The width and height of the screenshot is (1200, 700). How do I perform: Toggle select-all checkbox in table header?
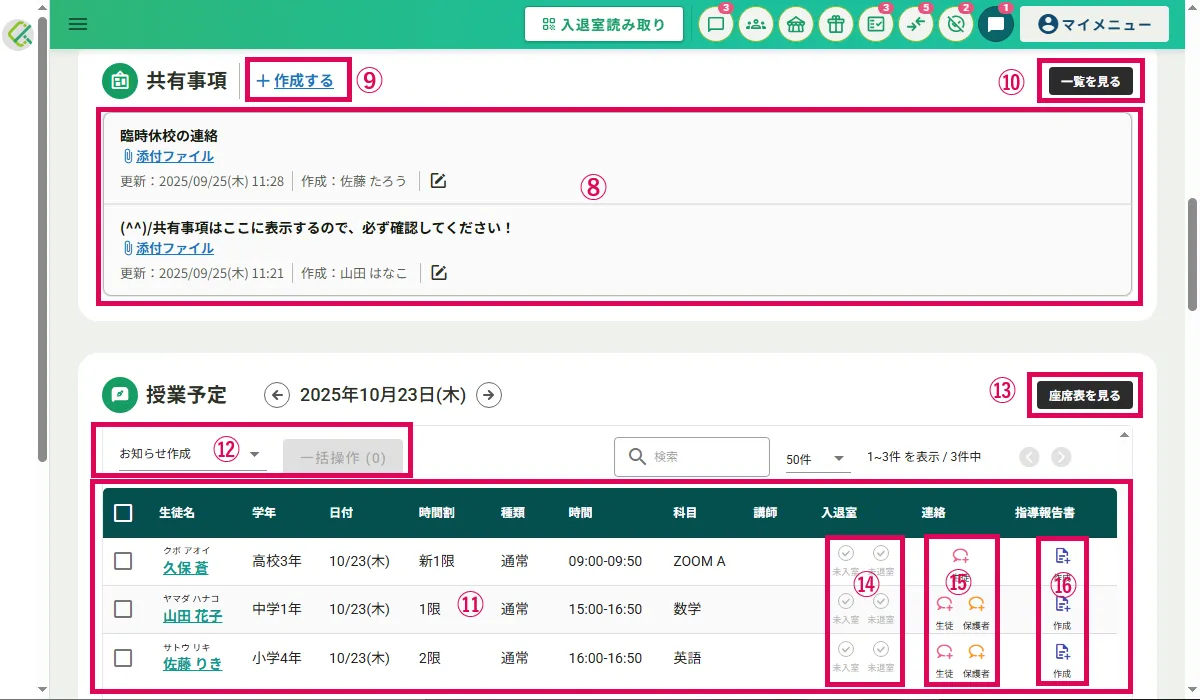point(123,513)
